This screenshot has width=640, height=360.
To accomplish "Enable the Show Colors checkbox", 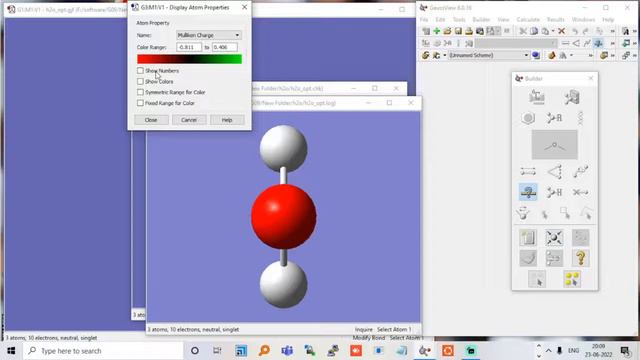I will coord(140,81).
